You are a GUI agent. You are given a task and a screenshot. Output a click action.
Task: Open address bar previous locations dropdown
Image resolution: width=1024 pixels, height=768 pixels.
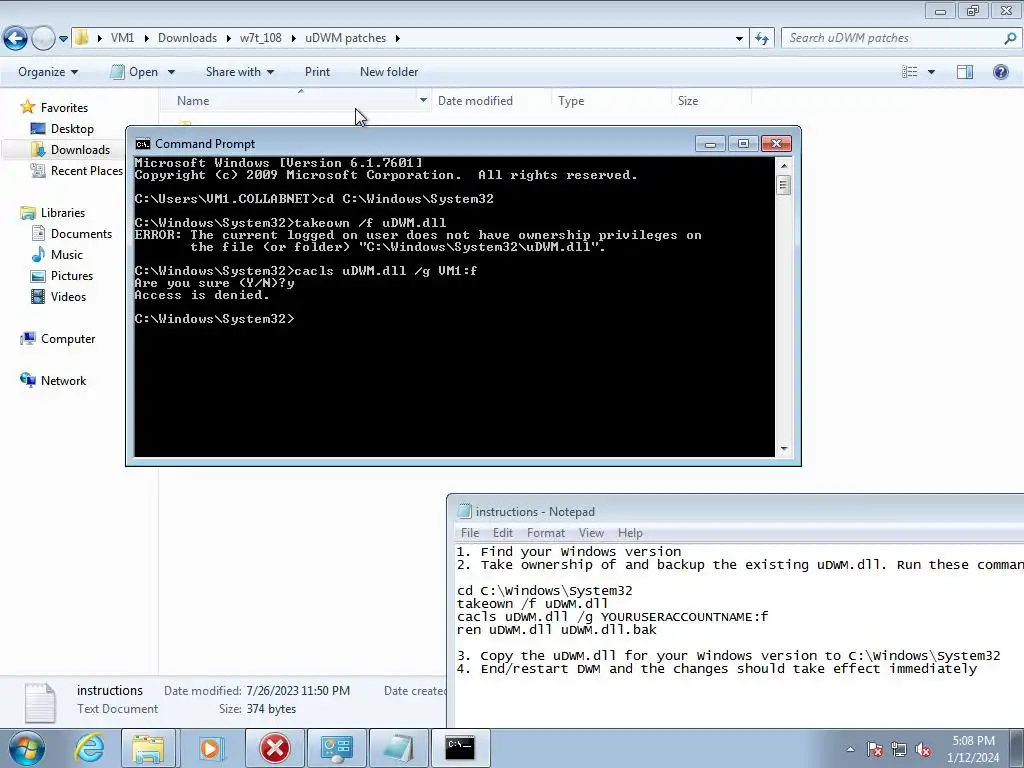pos(739,39)
